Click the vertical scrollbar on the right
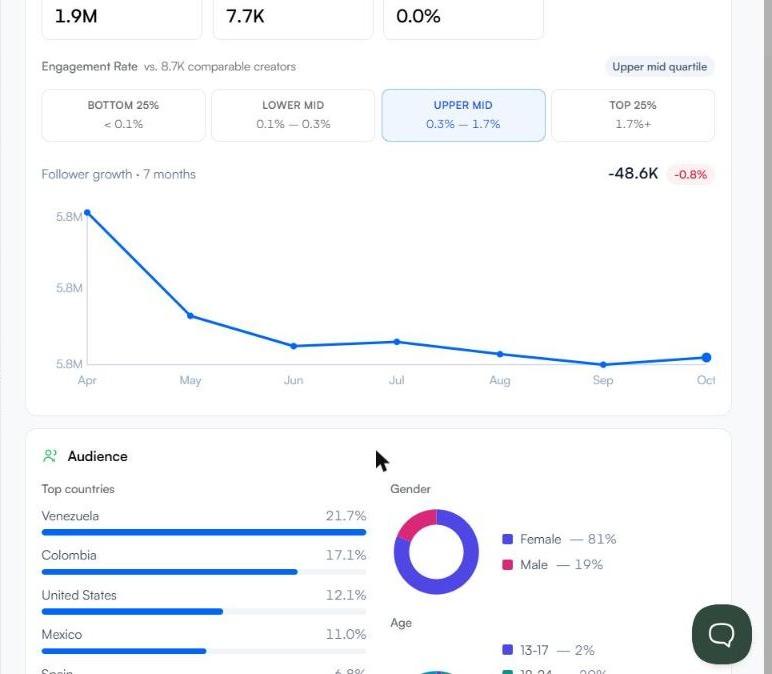The image size is (772, 674). click(x=768, y=337)
